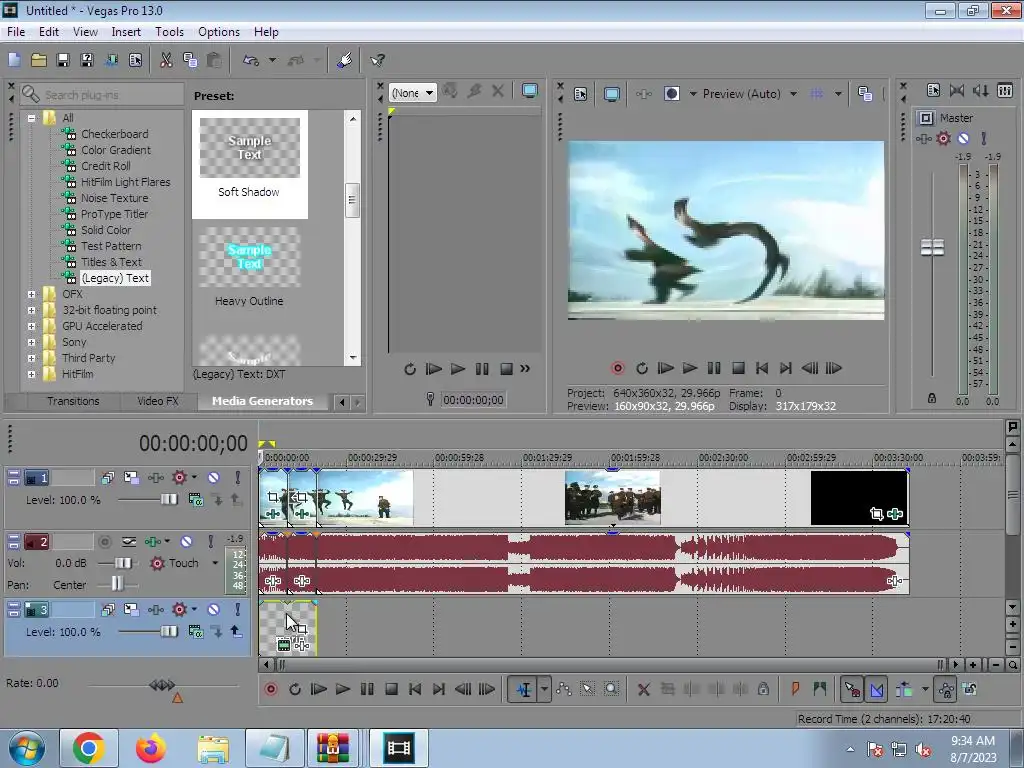
Task: Switch to the Video FX tab
Action: (157, 401)
